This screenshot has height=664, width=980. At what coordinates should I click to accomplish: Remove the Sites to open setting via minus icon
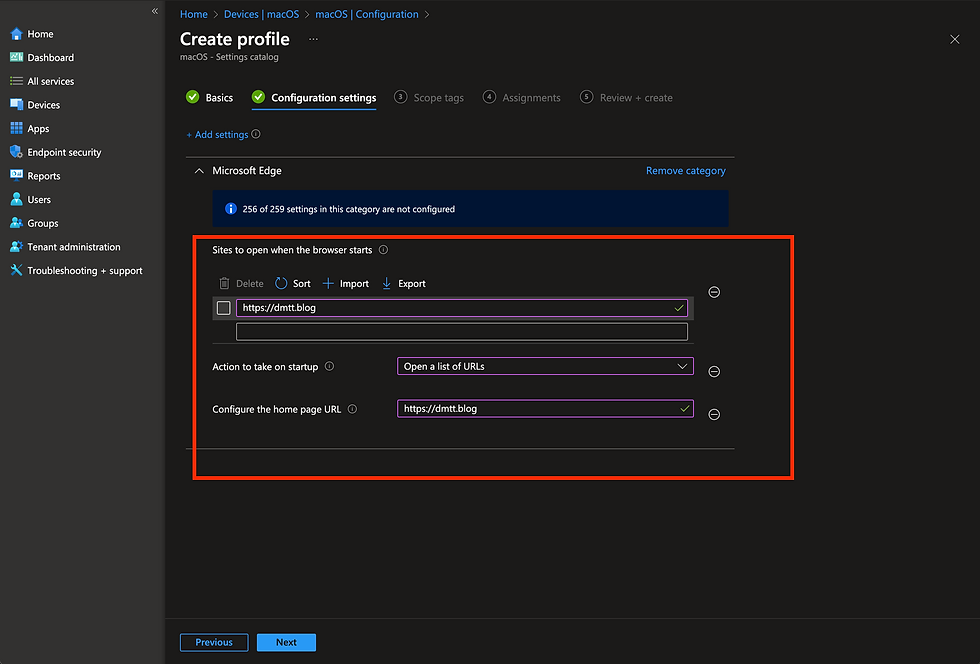tap(714, 292)
